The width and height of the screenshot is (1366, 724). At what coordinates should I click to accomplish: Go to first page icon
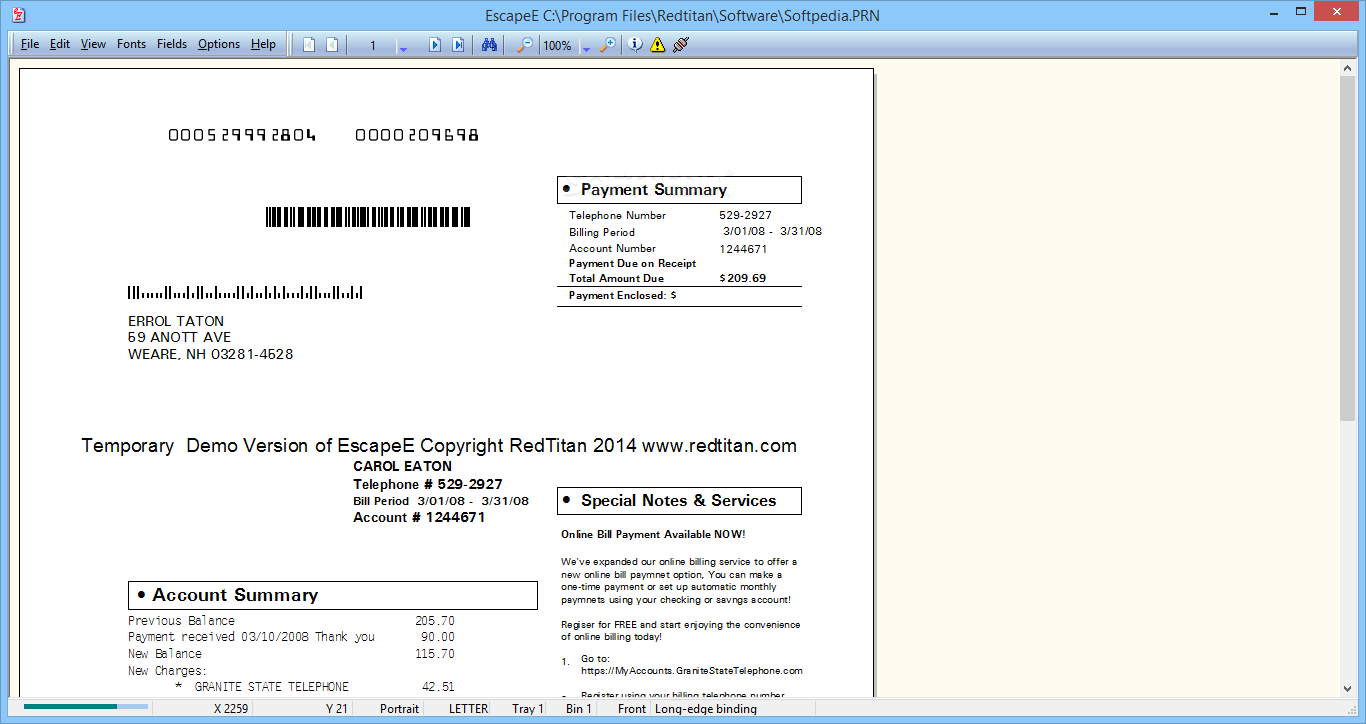309,45
